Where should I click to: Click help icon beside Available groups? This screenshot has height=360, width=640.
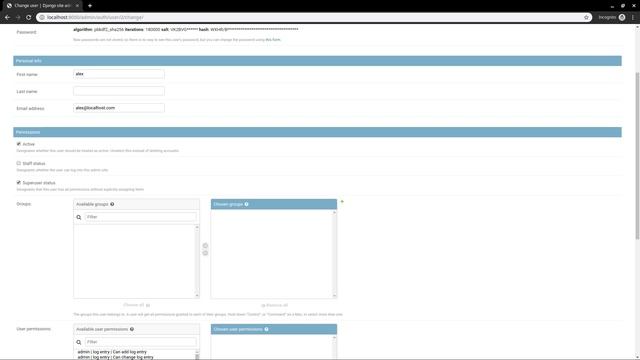tap(112, 204)
